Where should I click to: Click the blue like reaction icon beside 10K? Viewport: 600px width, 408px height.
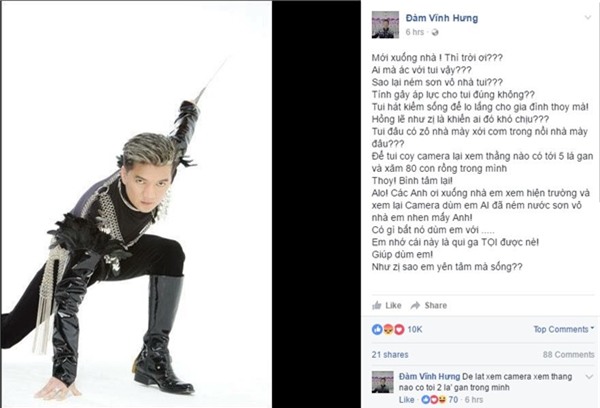[x=377, y=329]
